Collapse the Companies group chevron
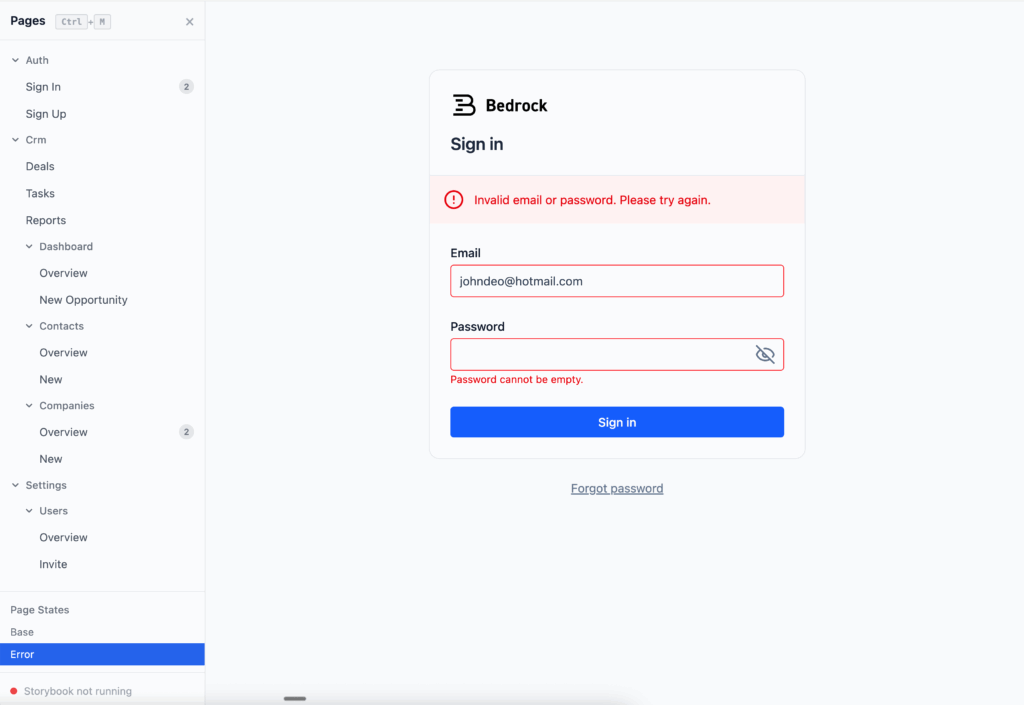This screenshot has height=705, width=1024. 29,406
